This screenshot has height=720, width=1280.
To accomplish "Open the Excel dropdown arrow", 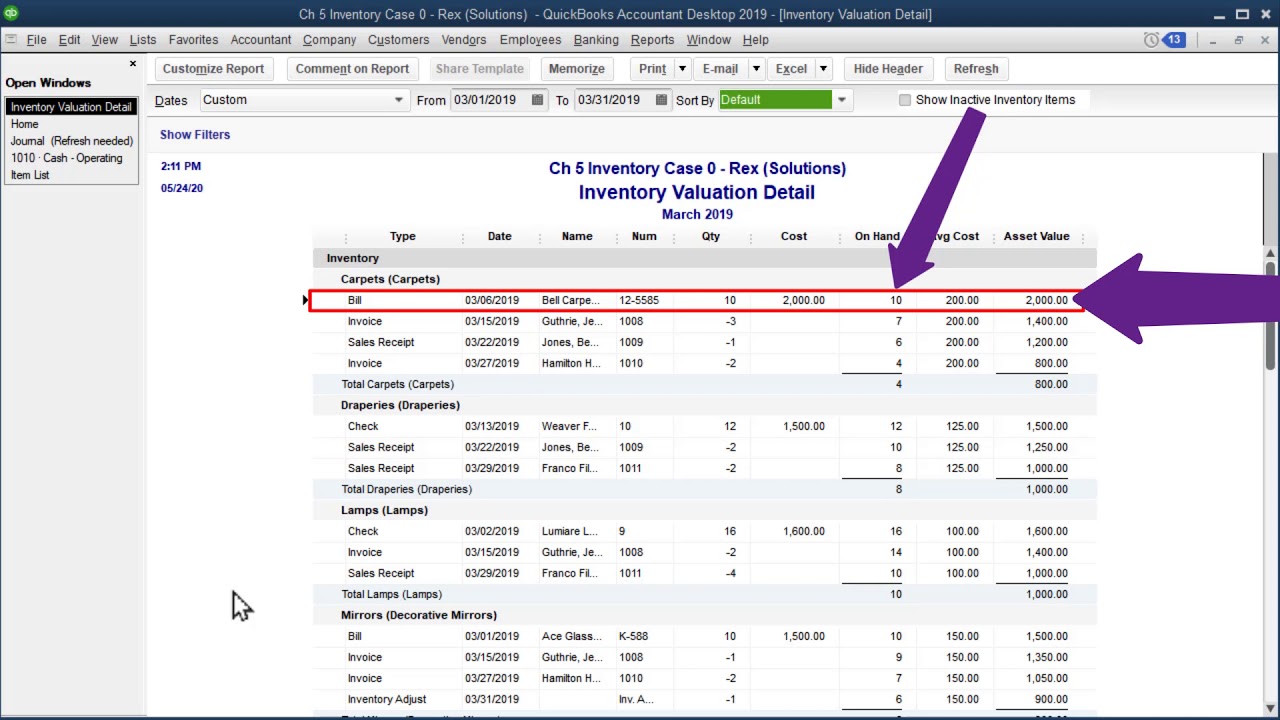I will pyautogui.click(x=823, y=69).
